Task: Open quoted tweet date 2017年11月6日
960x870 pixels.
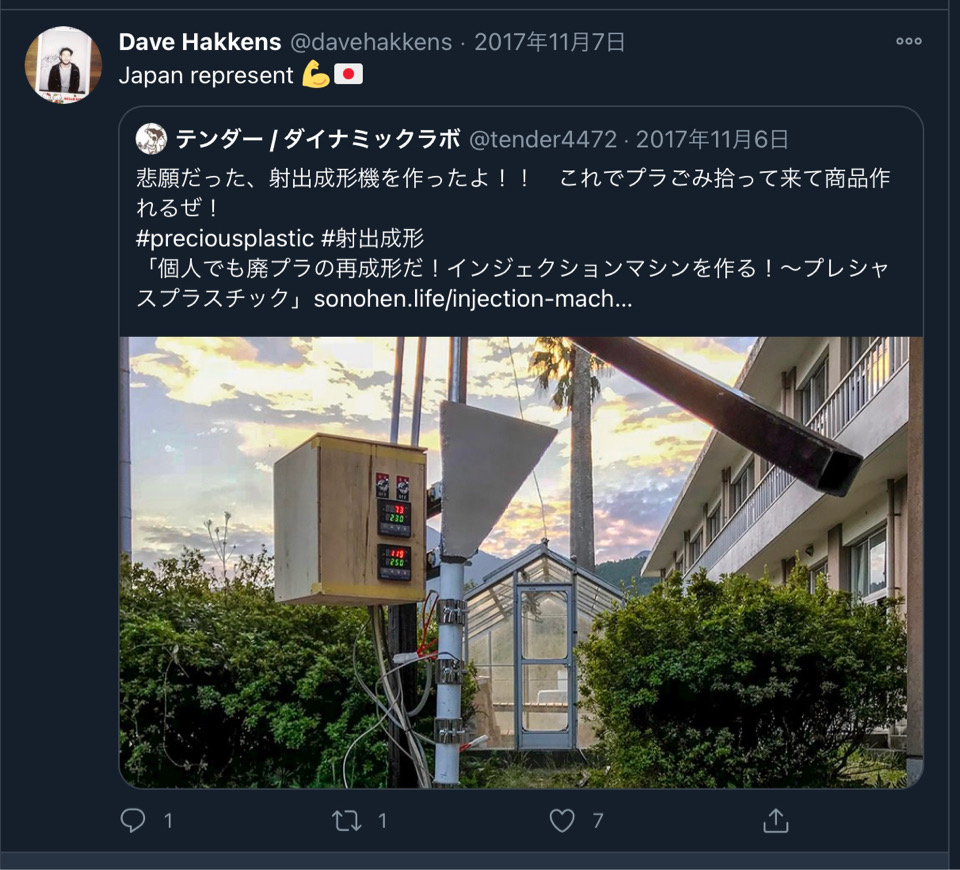Action: 712,140
